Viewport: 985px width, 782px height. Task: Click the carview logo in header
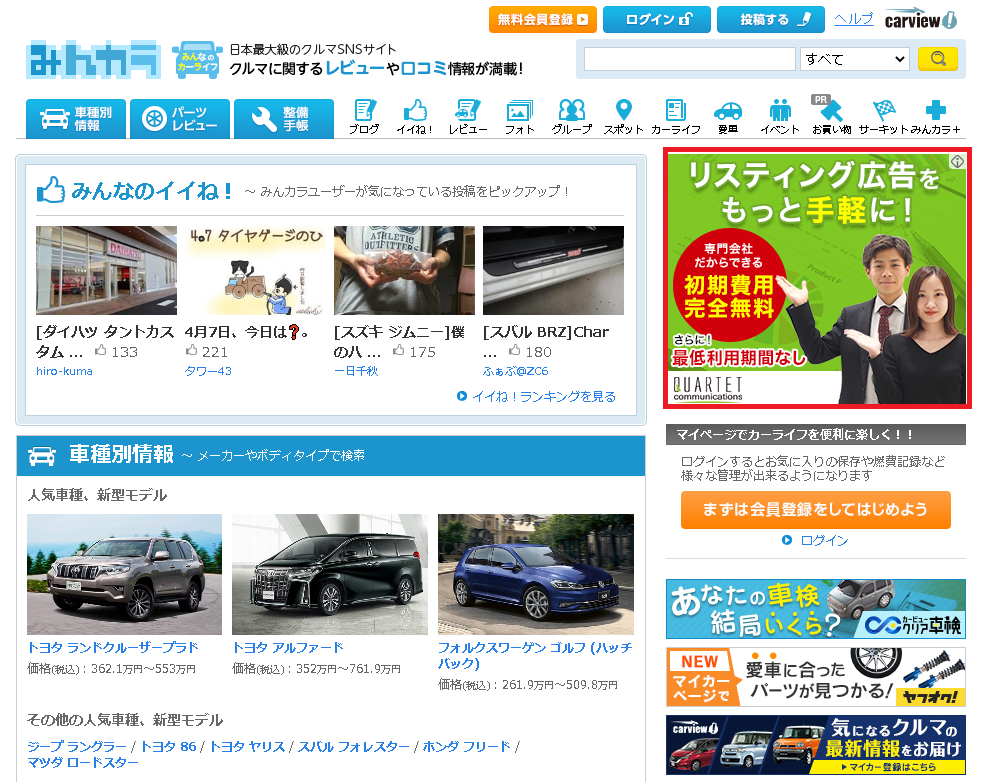click(x=921, y=19)
